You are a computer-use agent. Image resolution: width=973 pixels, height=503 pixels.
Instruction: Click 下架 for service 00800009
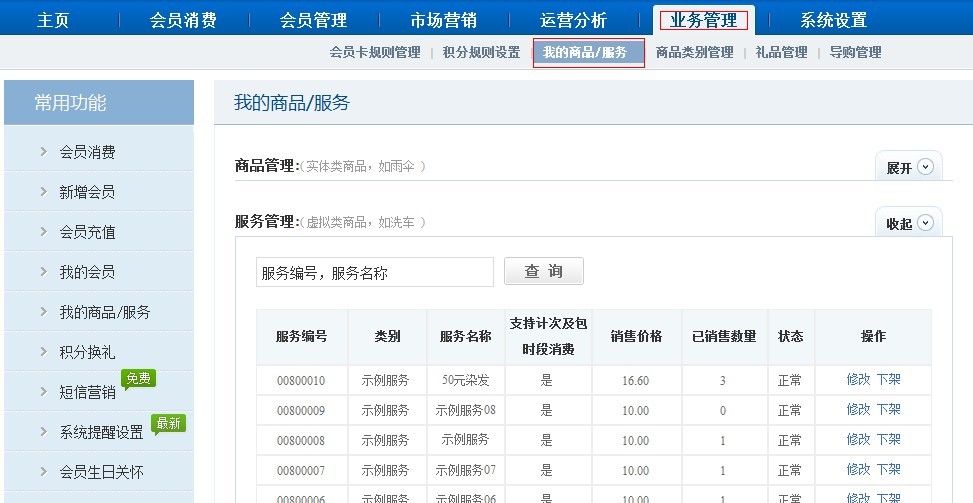tap(888, 410)
